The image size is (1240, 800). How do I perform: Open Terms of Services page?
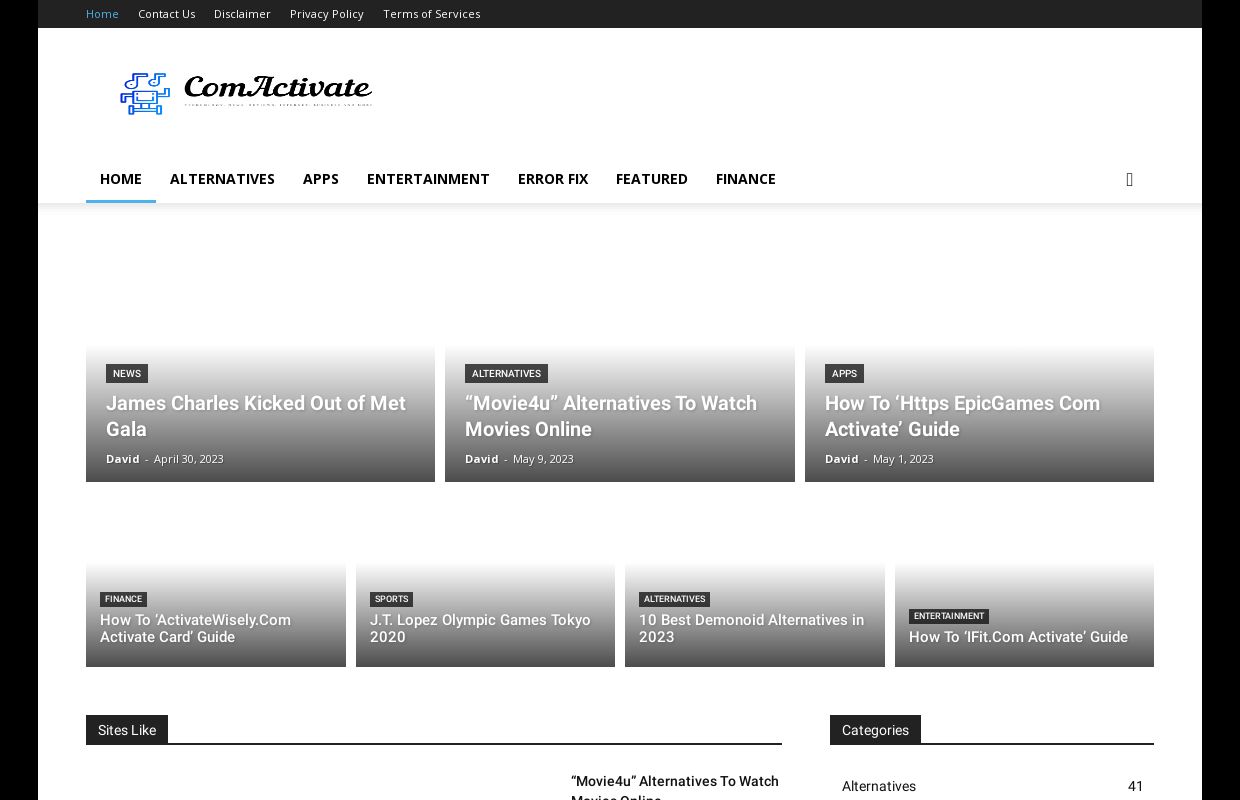coord(432,14)
